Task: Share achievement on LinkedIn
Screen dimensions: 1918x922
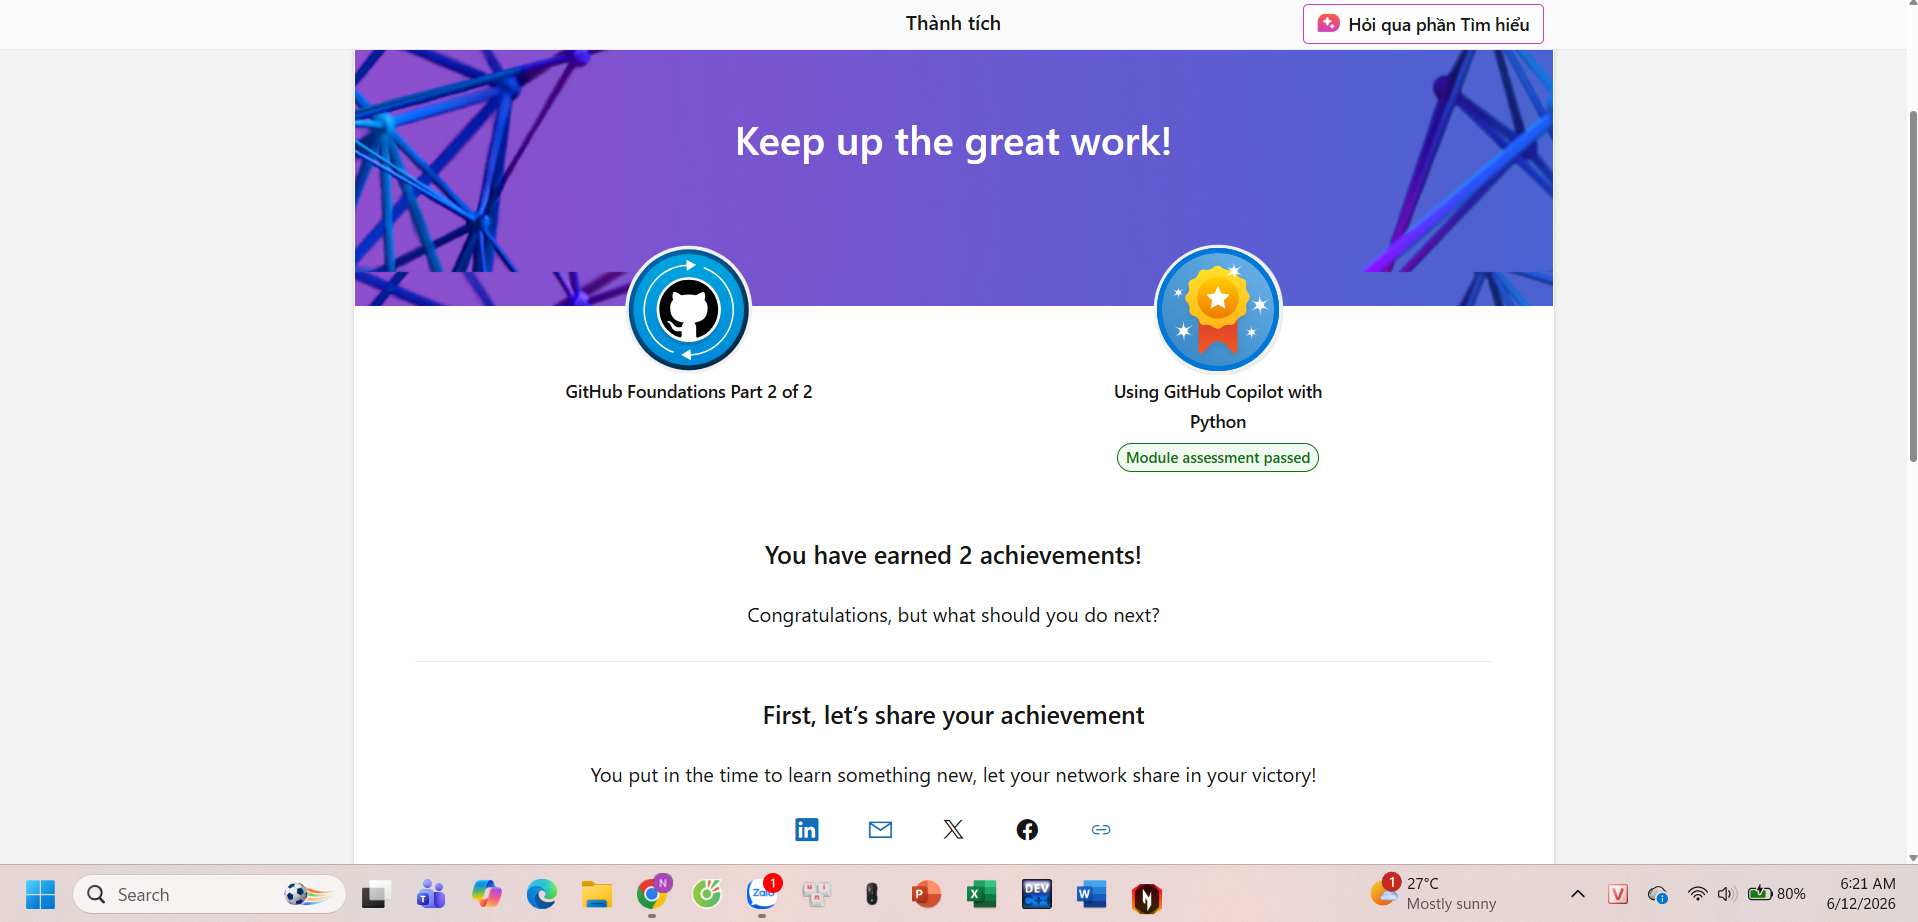Action: 806,830
